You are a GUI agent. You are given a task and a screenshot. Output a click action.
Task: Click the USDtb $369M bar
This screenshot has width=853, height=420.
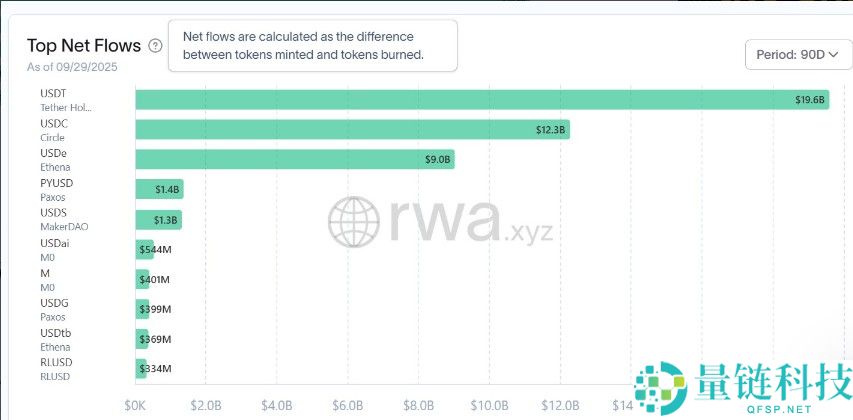click(141, 339)
